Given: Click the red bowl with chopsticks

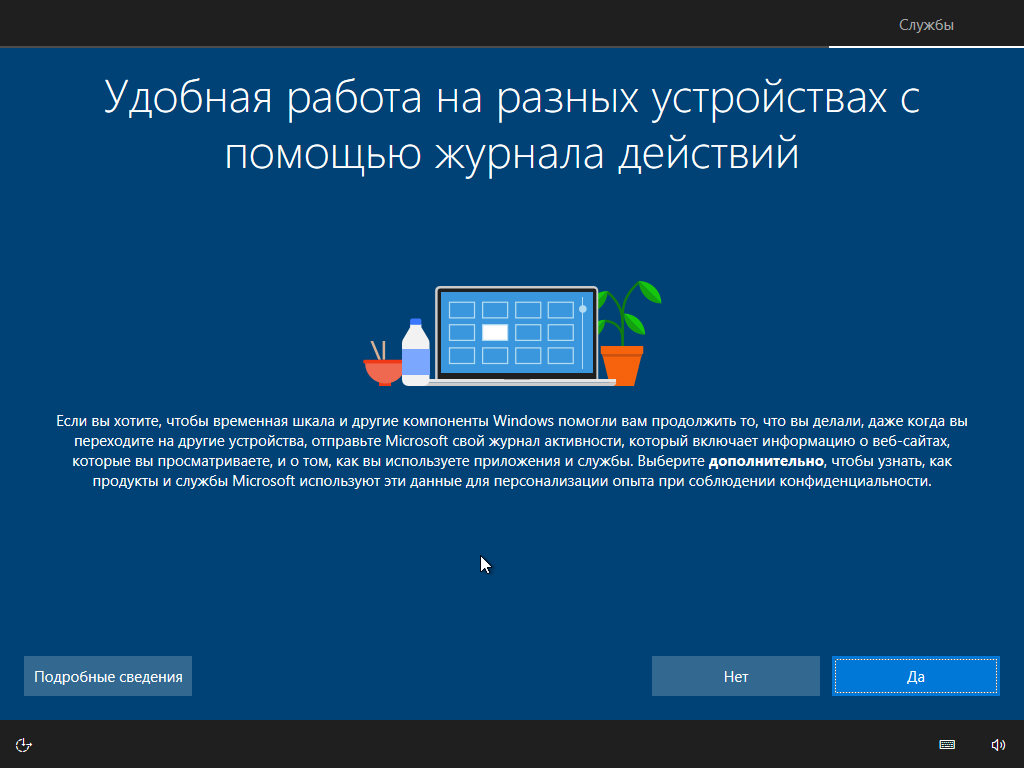Looking at the screenshot, I should pyautogui.click(x=382, y=368).
